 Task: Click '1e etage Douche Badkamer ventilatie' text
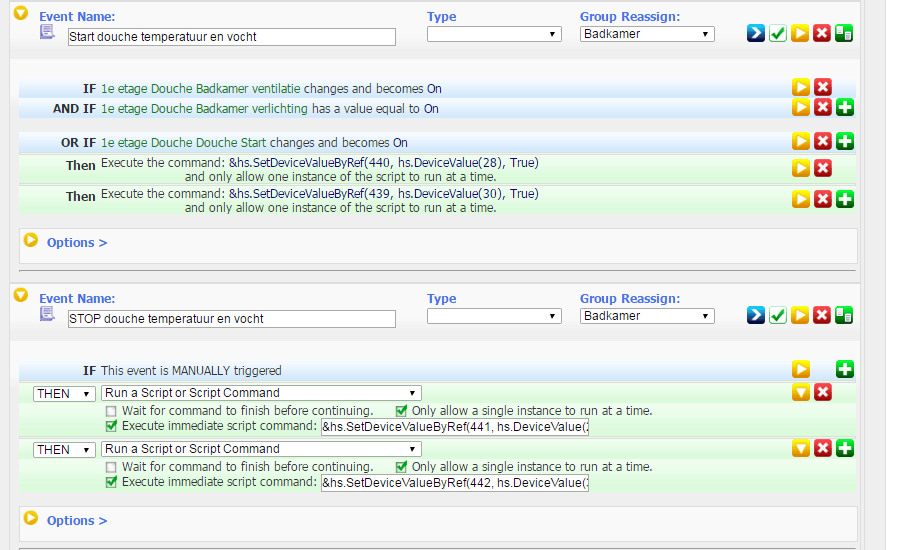click(200, 89)
